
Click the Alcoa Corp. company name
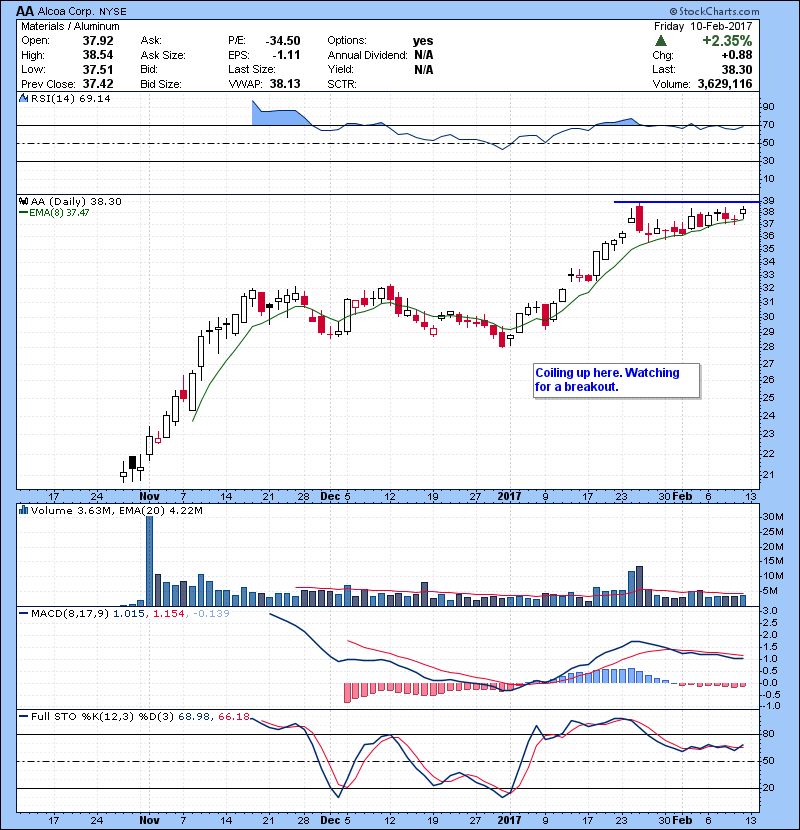tap(66, 11)
